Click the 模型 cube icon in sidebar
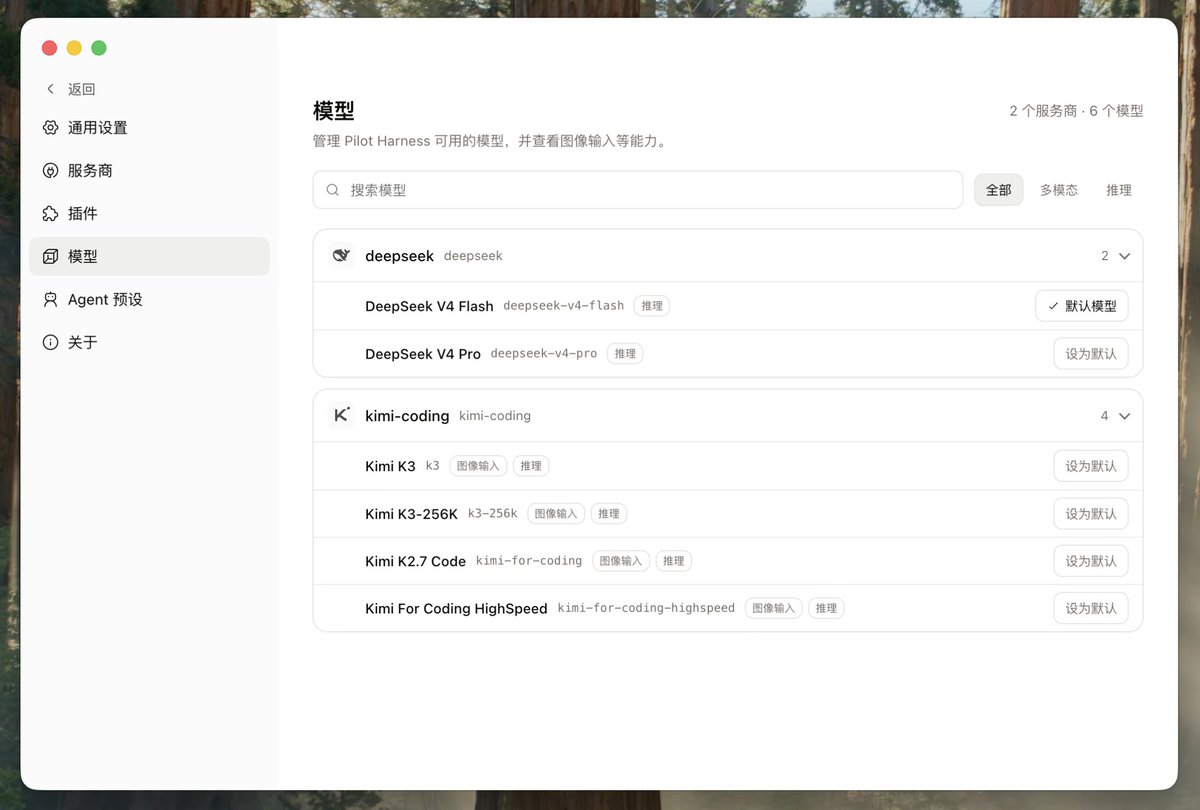This screenshot has height=810, width=1200. 50,257
